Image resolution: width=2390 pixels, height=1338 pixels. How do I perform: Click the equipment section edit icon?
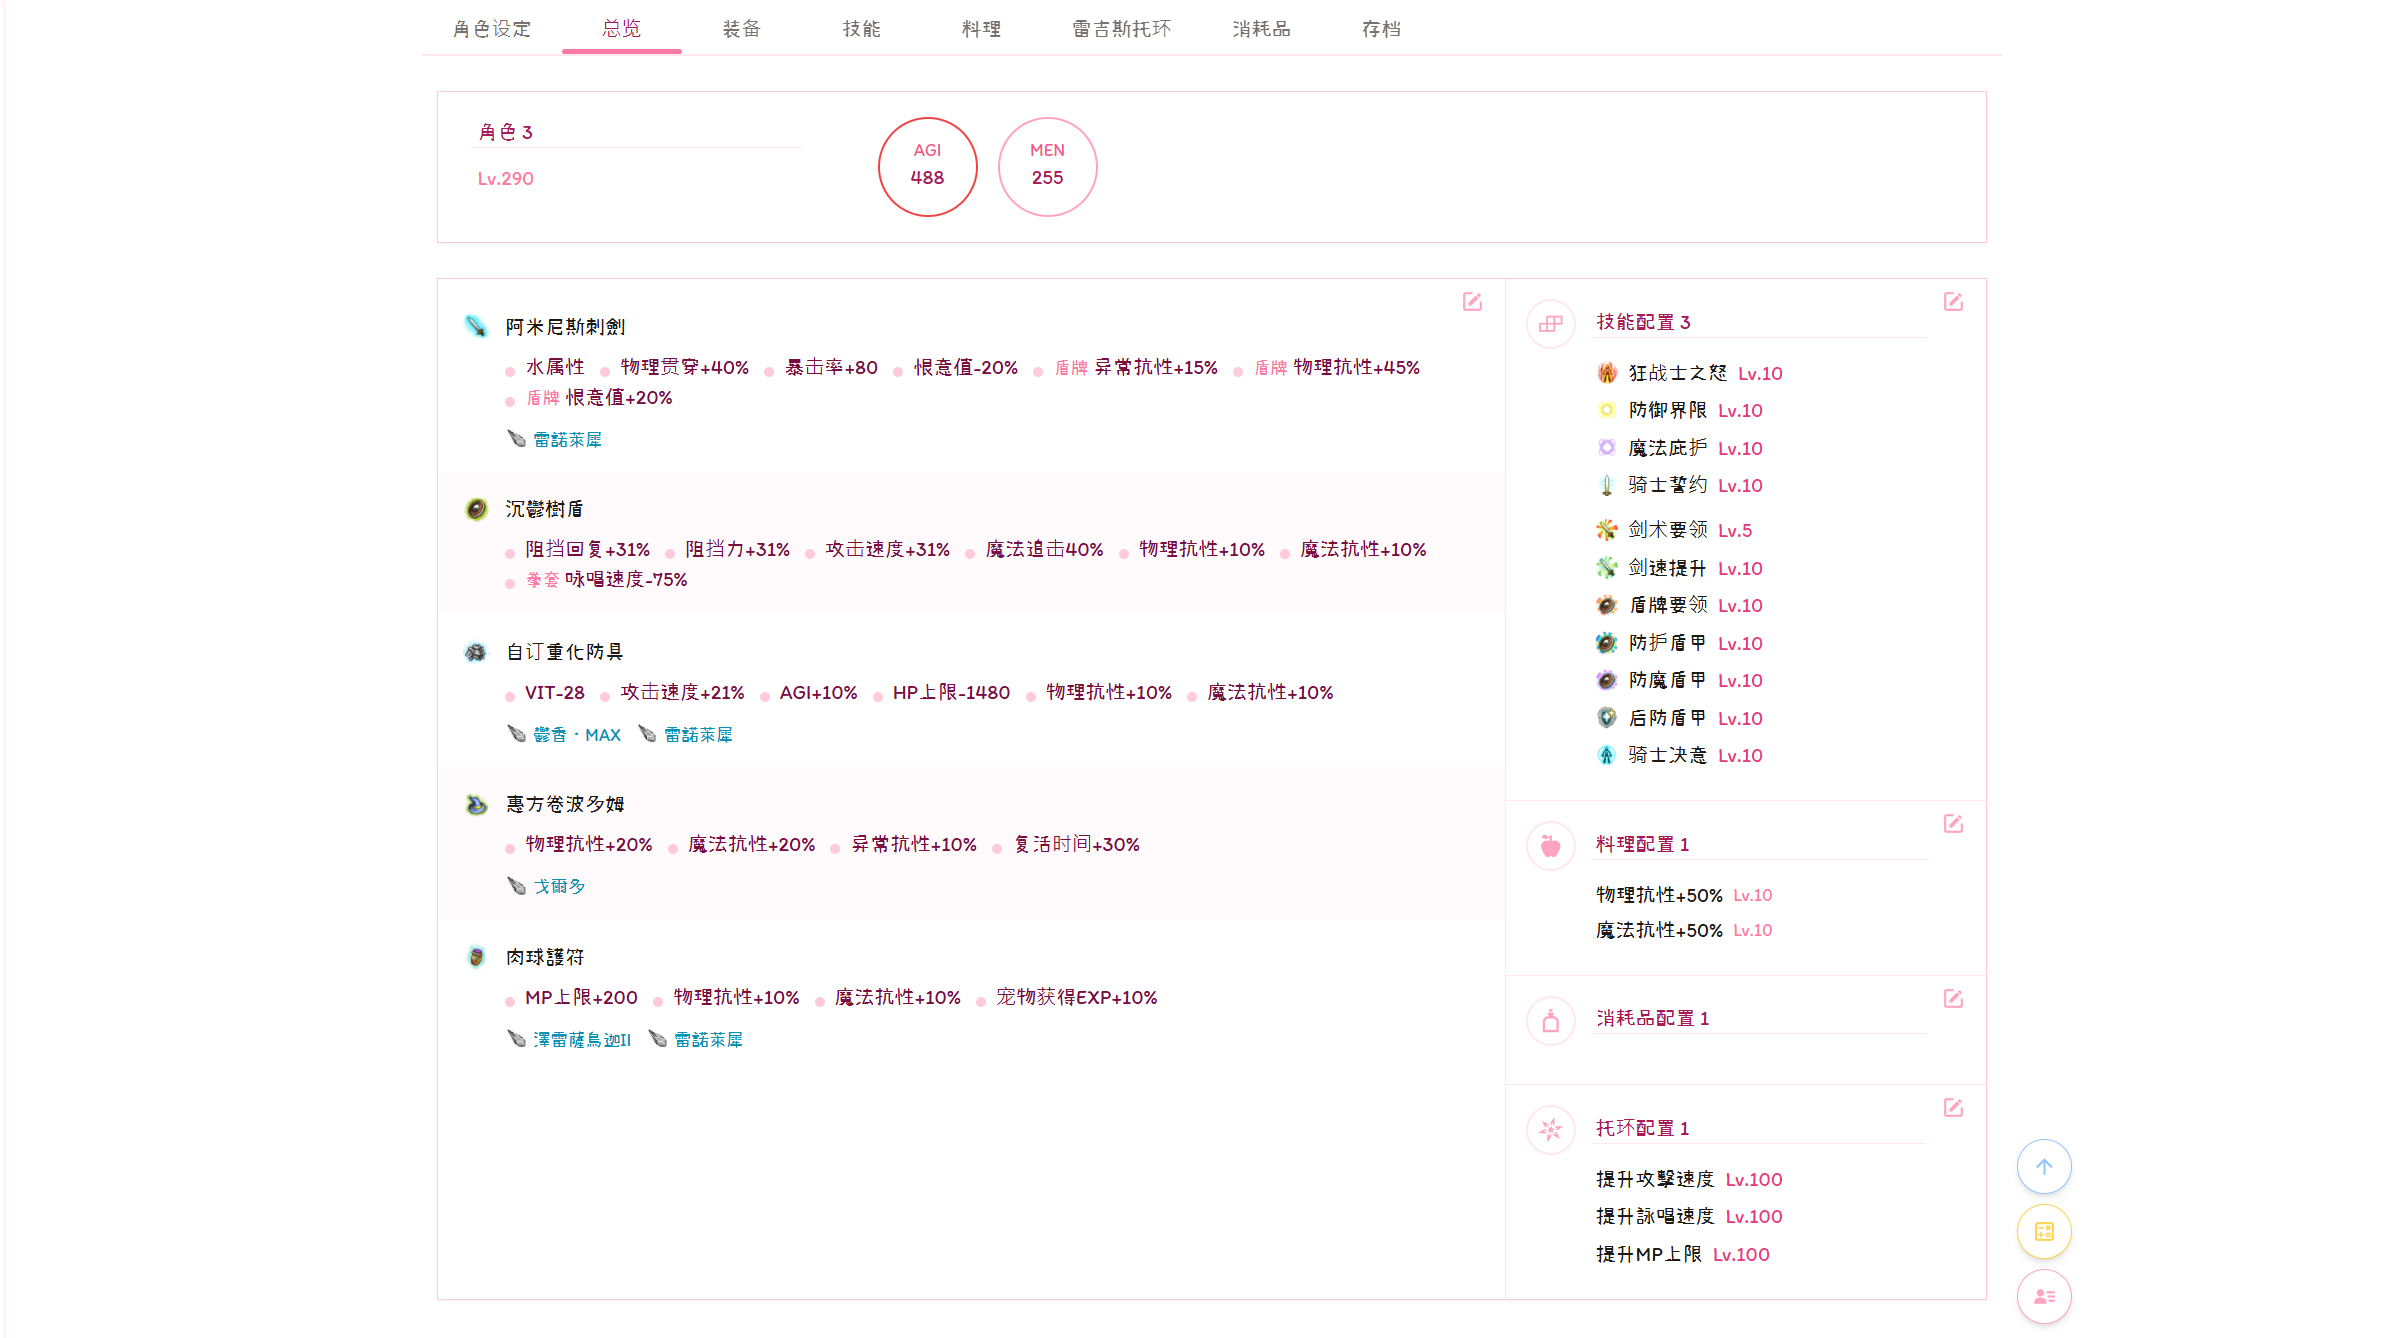tap(1472, 302)
